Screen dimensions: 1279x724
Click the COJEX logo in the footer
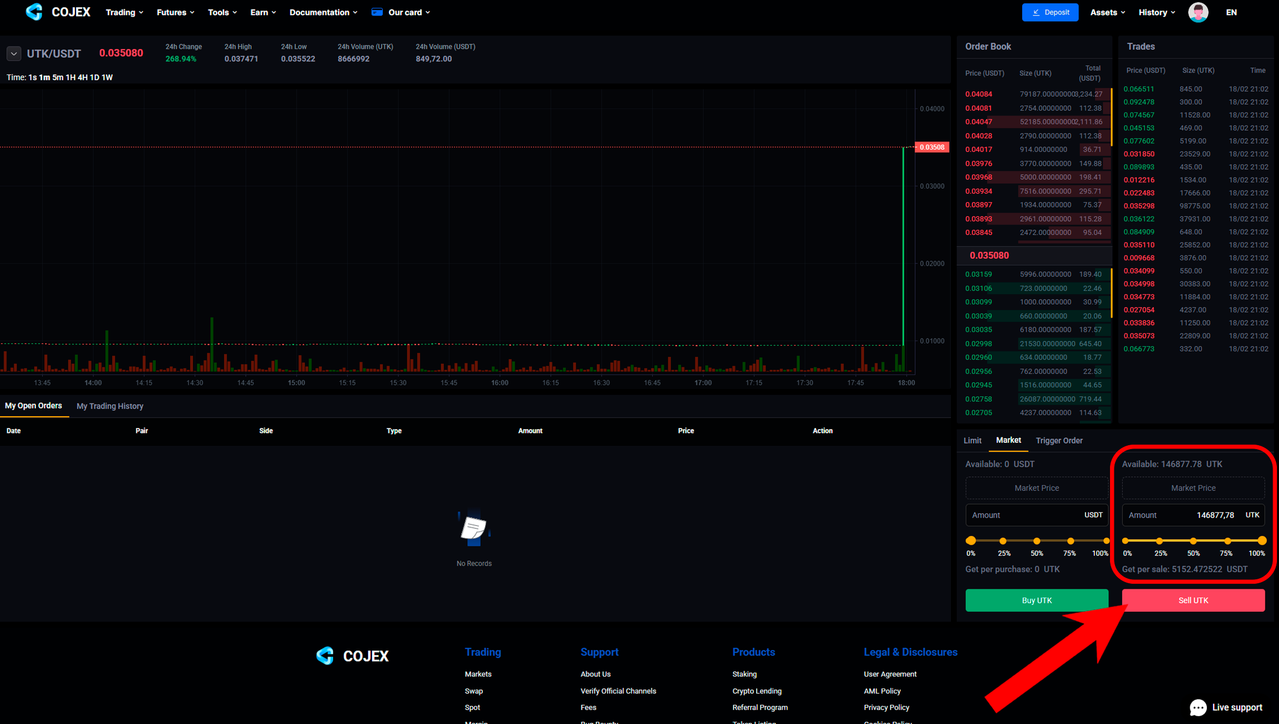point(352,656)
